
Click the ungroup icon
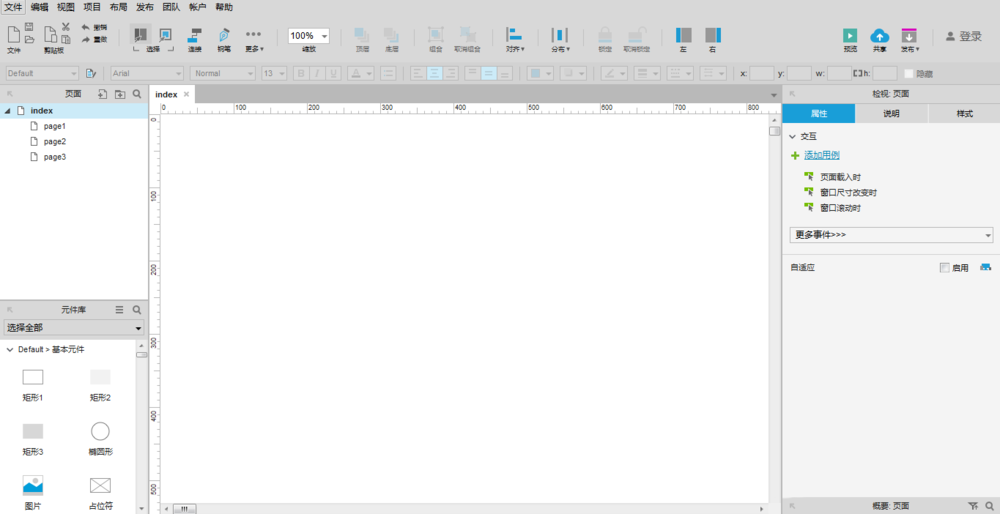pos(467,35)
